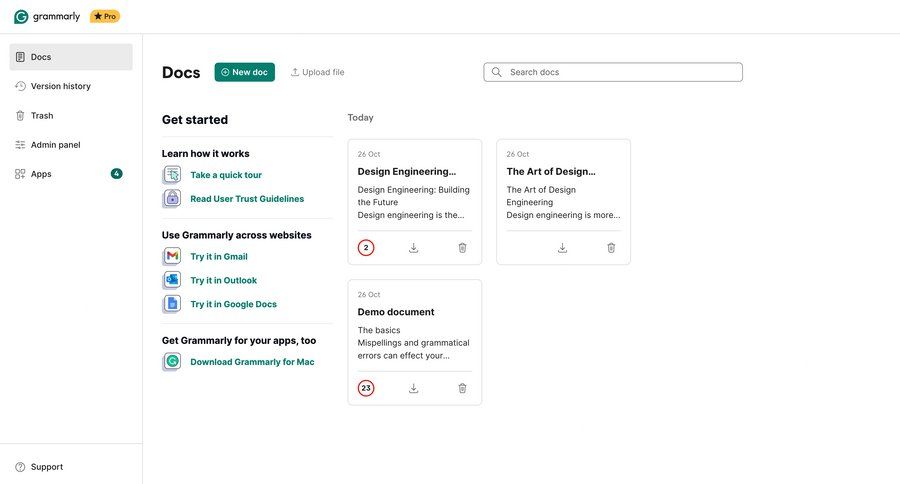Click the 23 issues badge on Demo document
Image resolution: width=900 pixels, height=484 pixels.
coord(366,388)
